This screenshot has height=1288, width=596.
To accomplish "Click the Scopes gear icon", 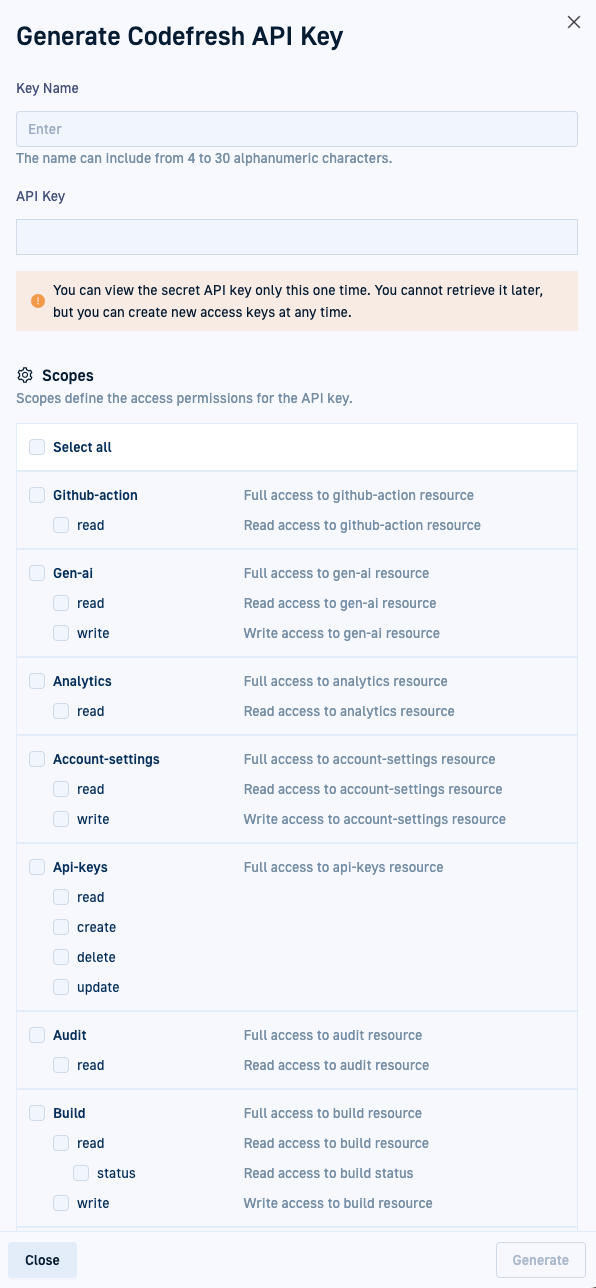I will click(26, 376).
